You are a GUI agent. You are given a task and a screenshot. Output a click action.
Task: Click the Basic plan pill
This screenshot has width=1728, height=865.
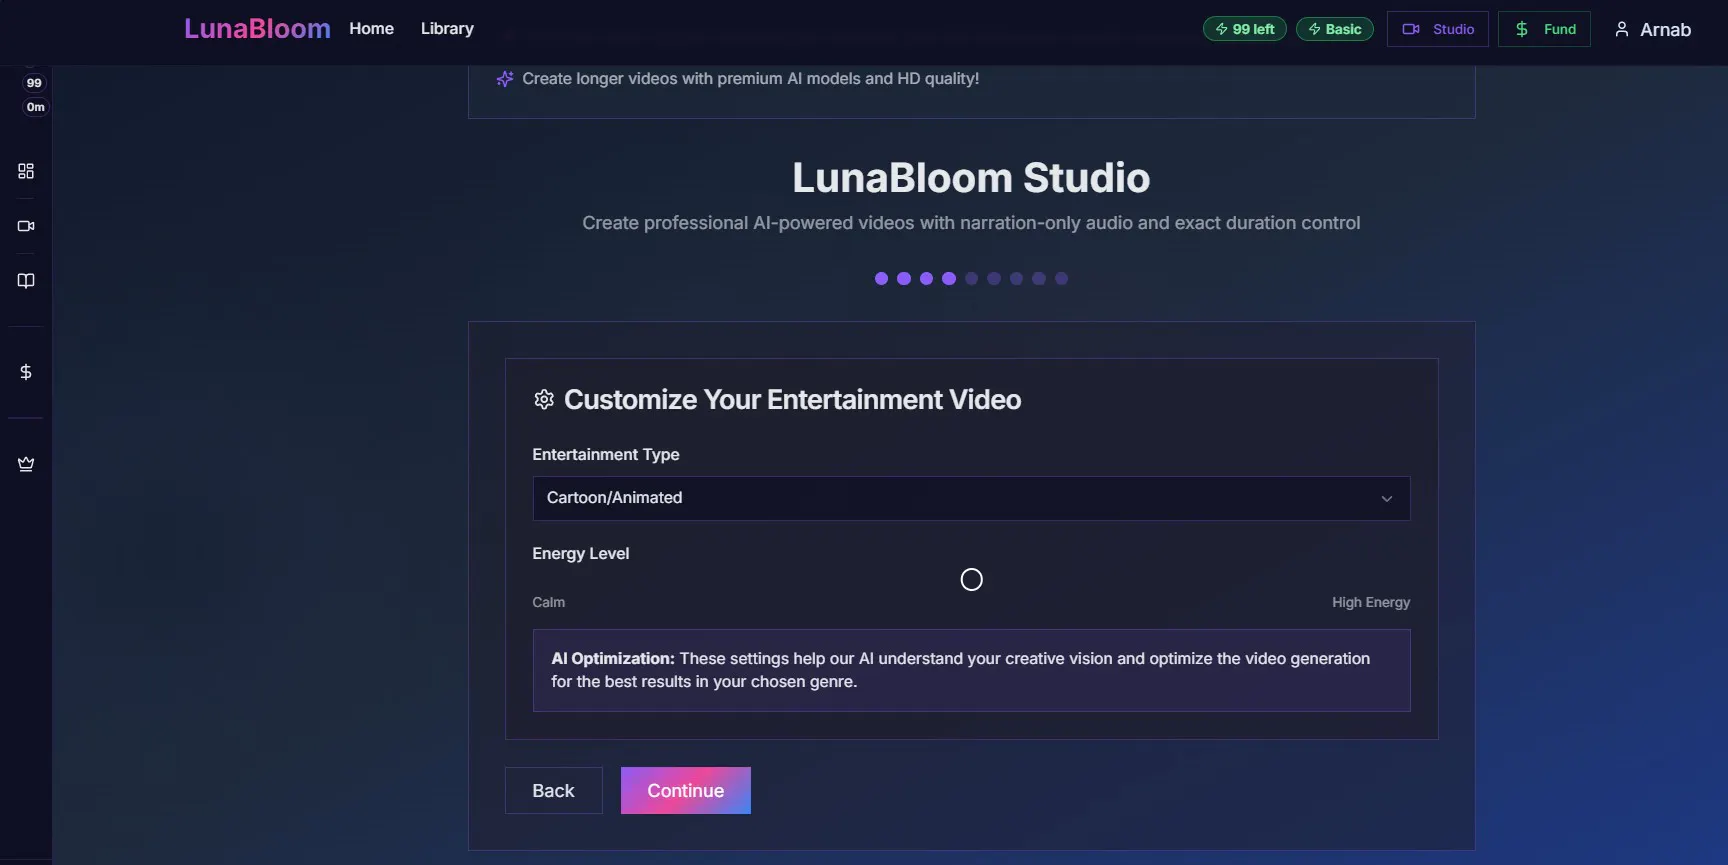tap(1335, 29)
